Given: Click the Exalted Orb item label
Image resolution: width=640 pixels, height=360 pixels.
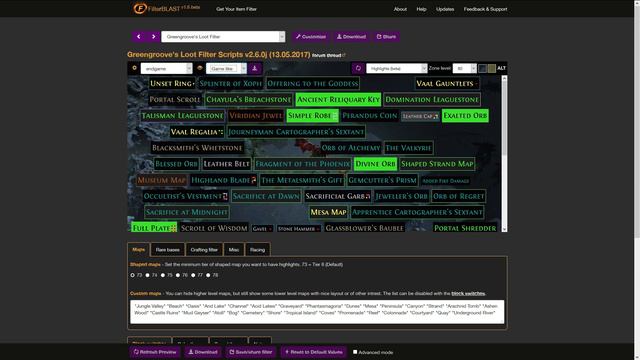Looking at the screenshot, I should (x=465, y=116).
